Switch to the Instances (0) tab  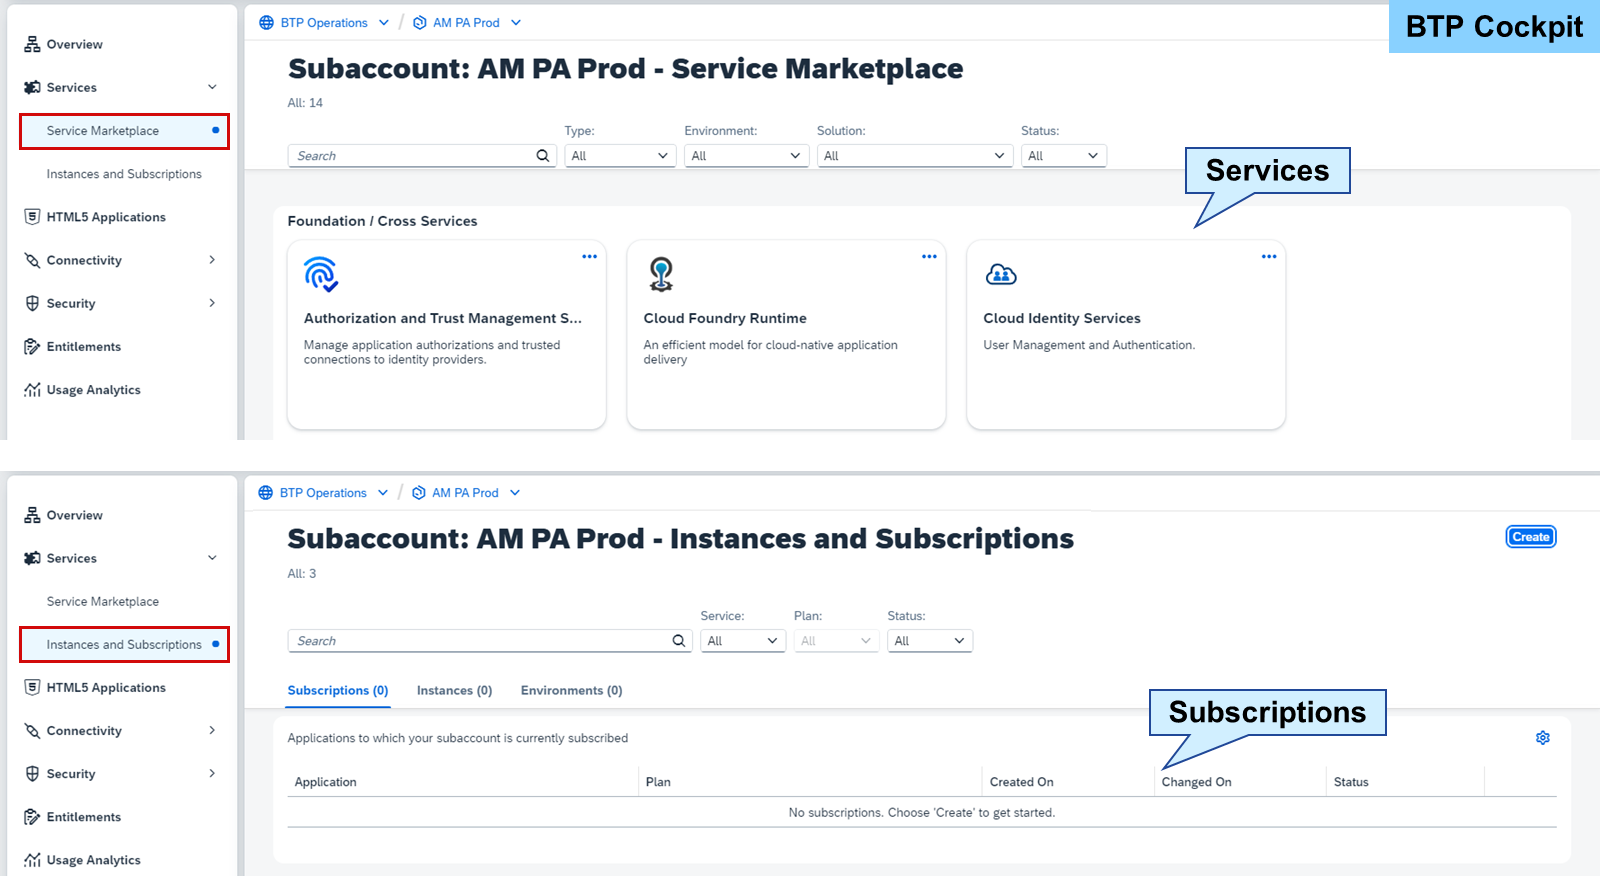point(455,691)
